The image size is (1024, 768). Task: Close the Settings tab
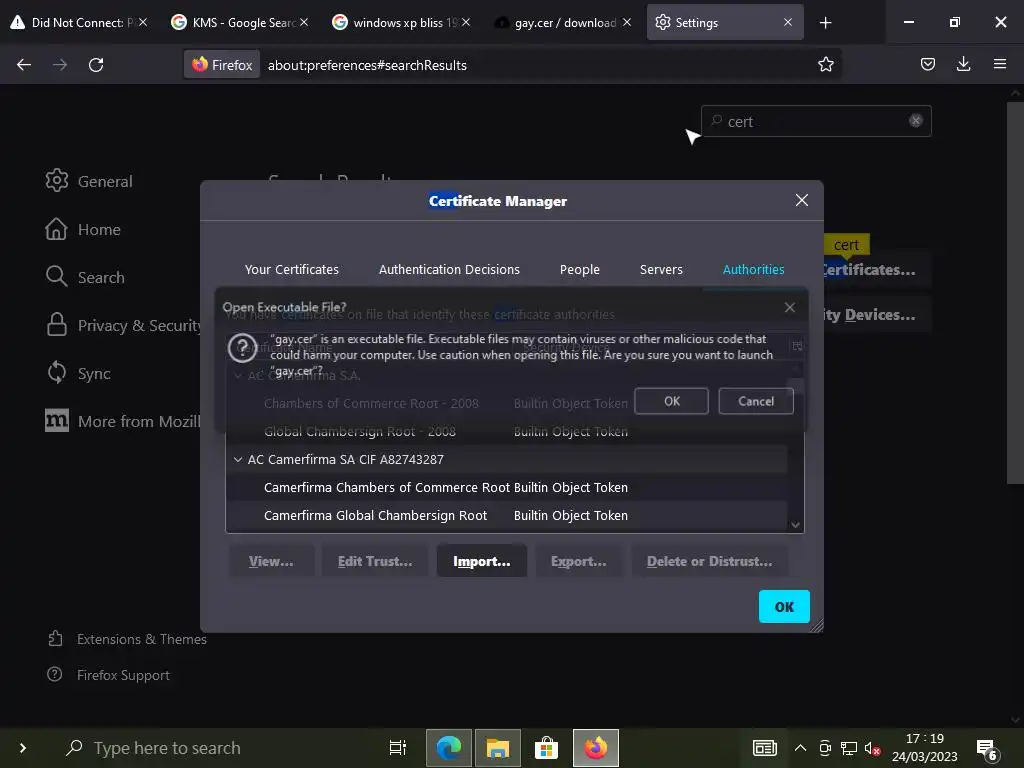click(788, 23)
